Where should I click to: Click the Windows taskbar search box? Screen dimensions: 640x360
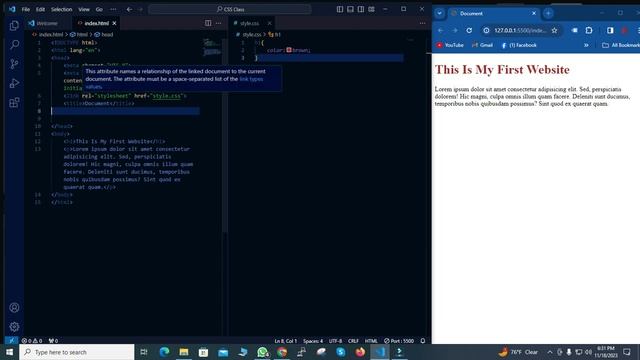(x=77, y=352)
